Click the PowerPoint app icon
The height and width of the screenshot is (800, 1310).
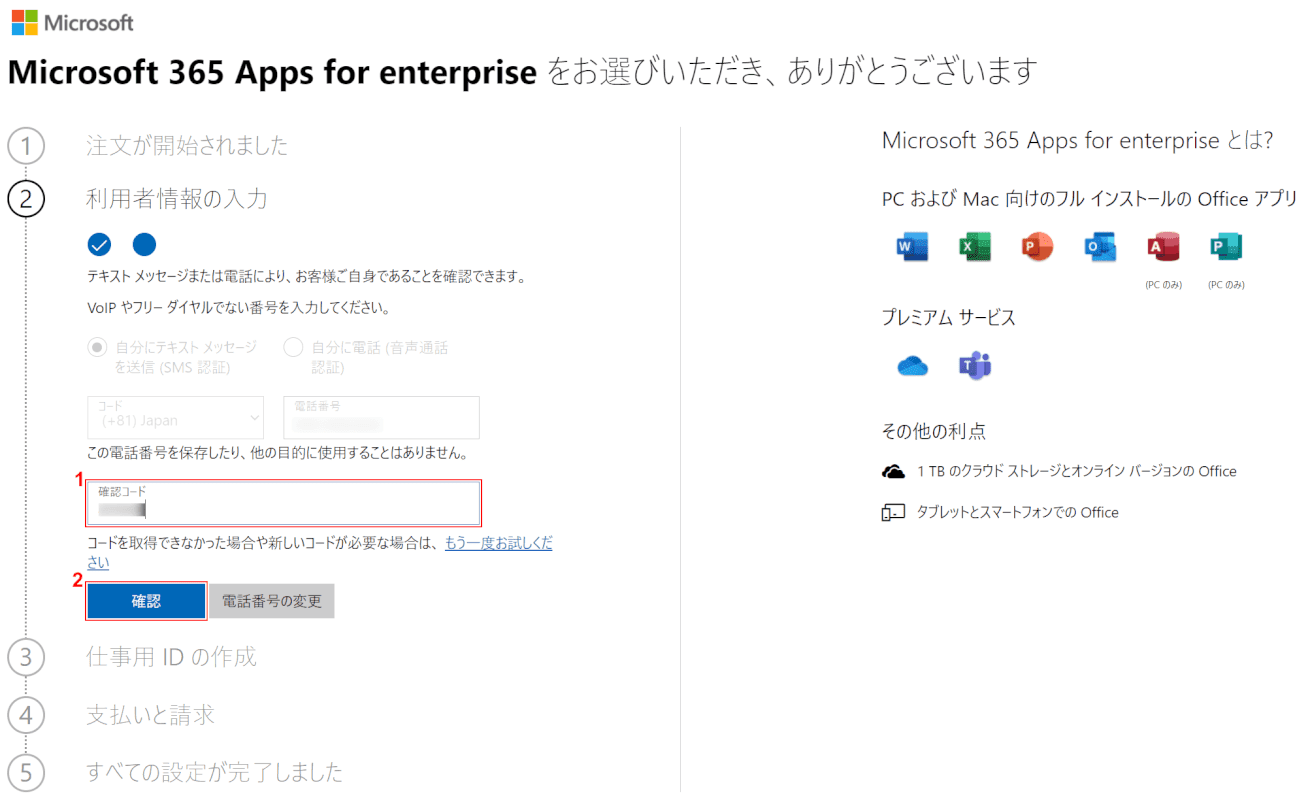coord(1038,246)
